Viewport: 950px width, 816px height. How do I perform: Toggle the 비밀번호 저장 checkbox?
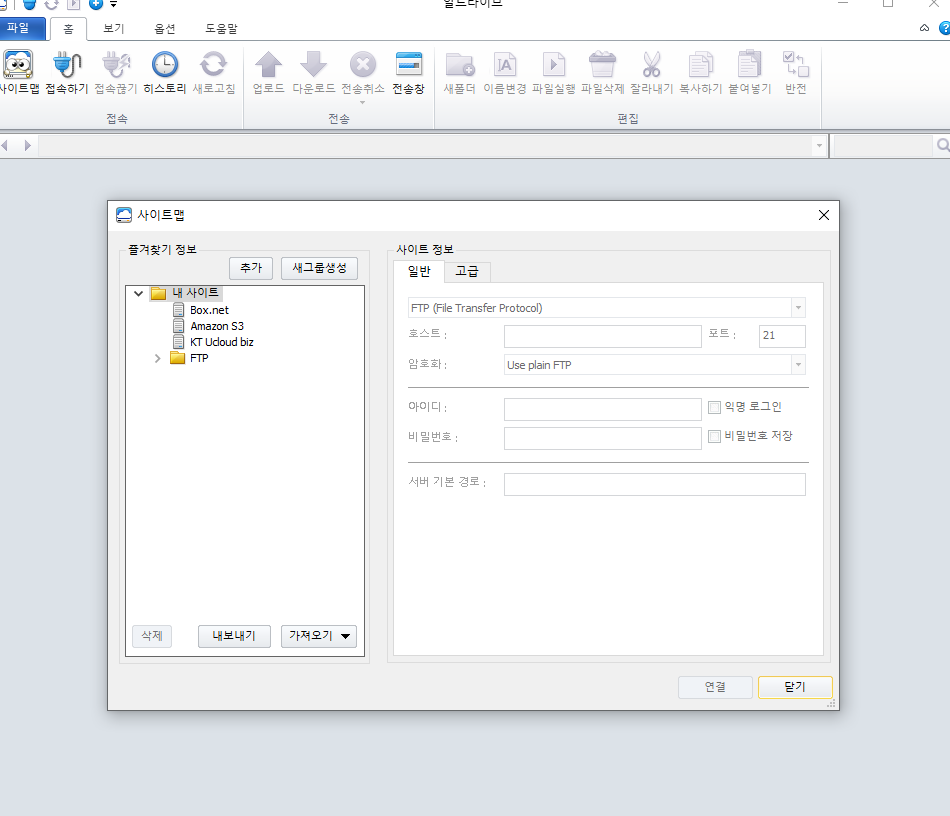point(714,436)
